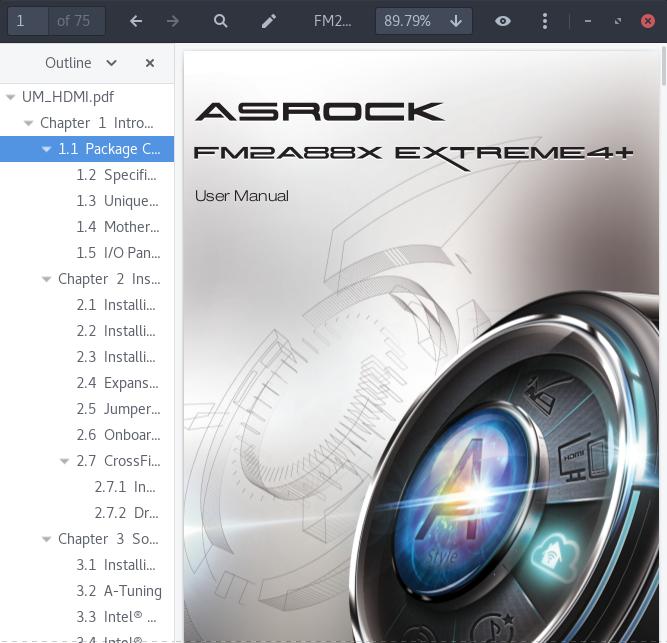This screenshot has height=643, width=667.
Task: Jump to 2.7.1 In... subsection
Action: pyautogui.click(x=125, y=487)
